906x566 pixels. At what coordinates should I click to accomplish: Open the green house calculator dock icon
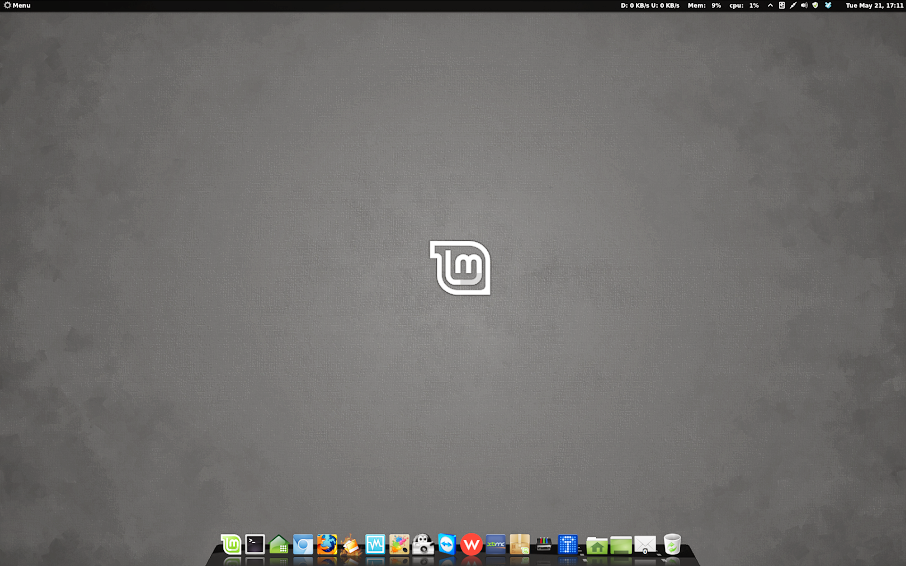(279, 545)
